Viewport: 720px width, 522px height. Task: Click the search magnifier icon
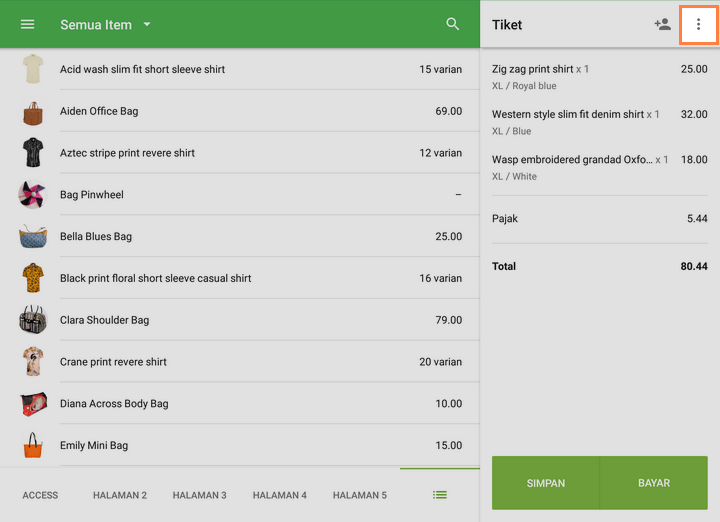click(x=453, y=24)
